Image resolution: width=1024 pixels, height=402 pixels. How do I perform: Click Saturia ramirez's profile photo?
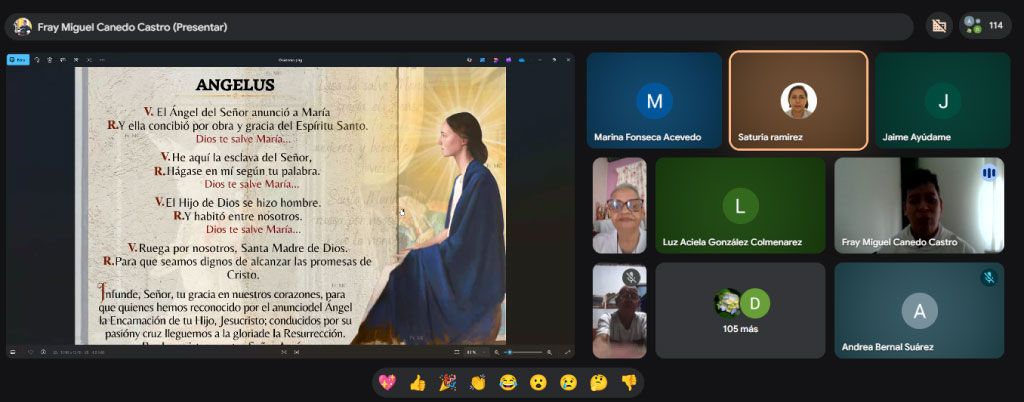[799, 100]
